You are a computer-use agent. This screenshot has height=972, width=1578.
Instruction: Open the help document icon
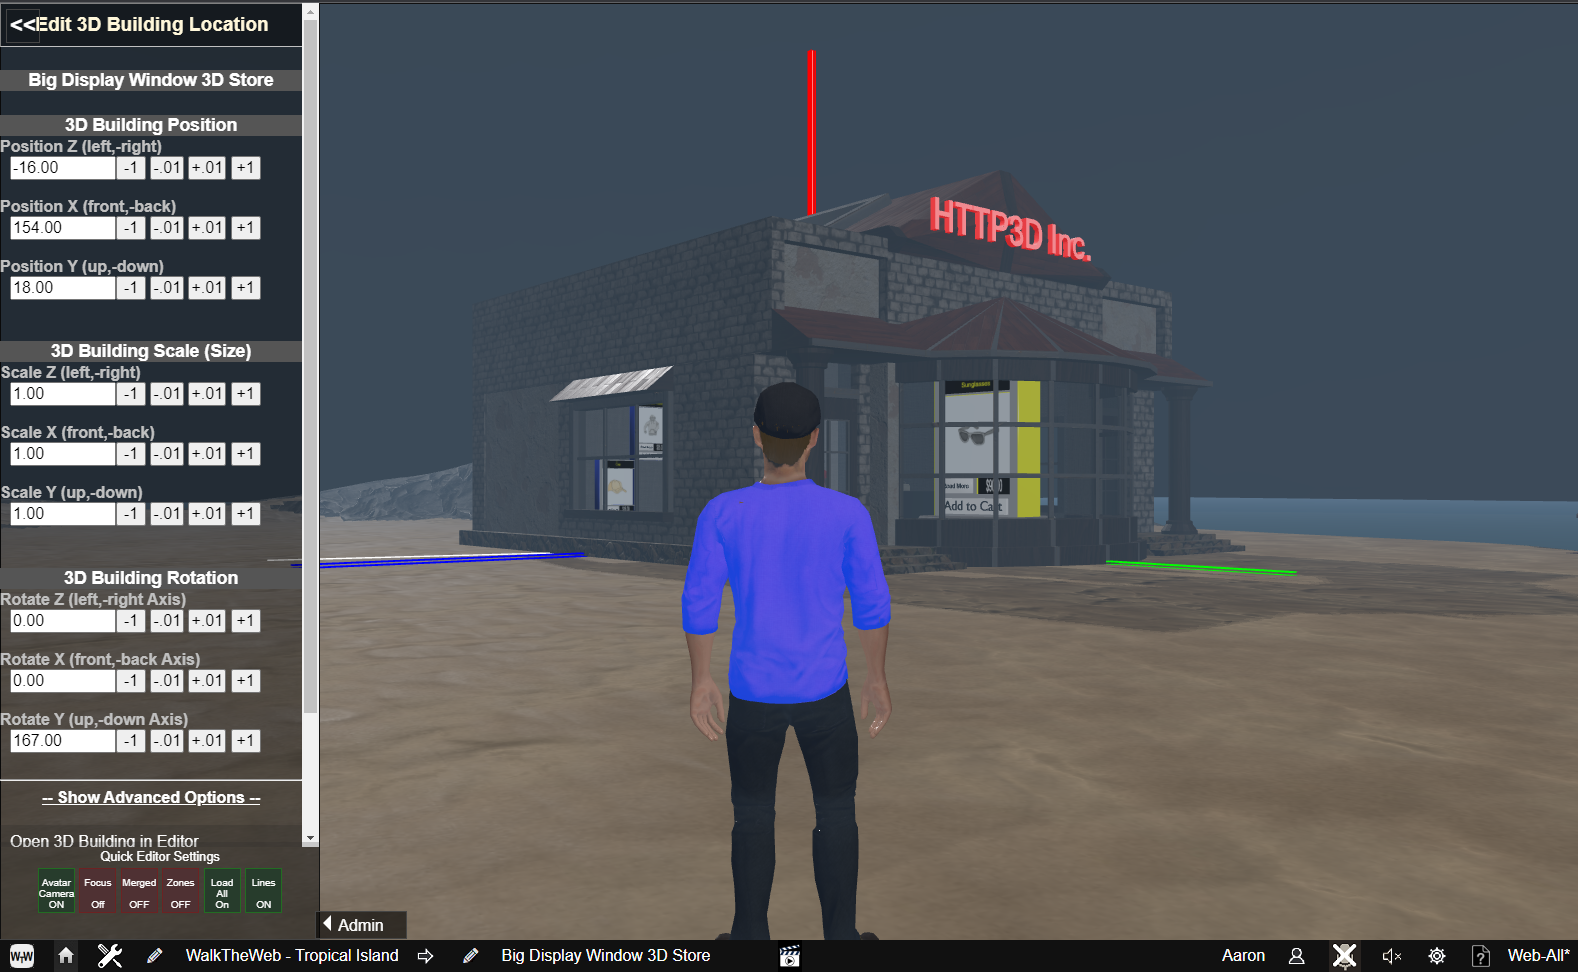pyautogui.click(x=1481, y=956)
